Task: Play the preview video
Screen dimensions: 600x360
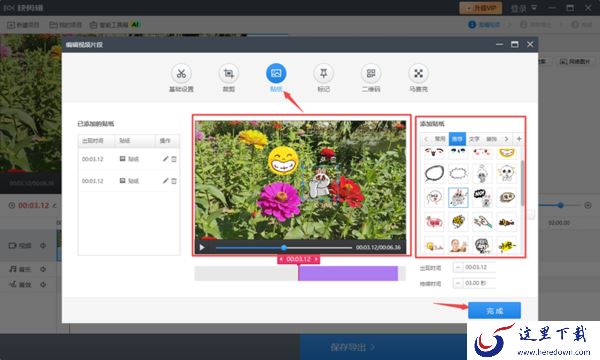Action: click(x=202, y=248)
